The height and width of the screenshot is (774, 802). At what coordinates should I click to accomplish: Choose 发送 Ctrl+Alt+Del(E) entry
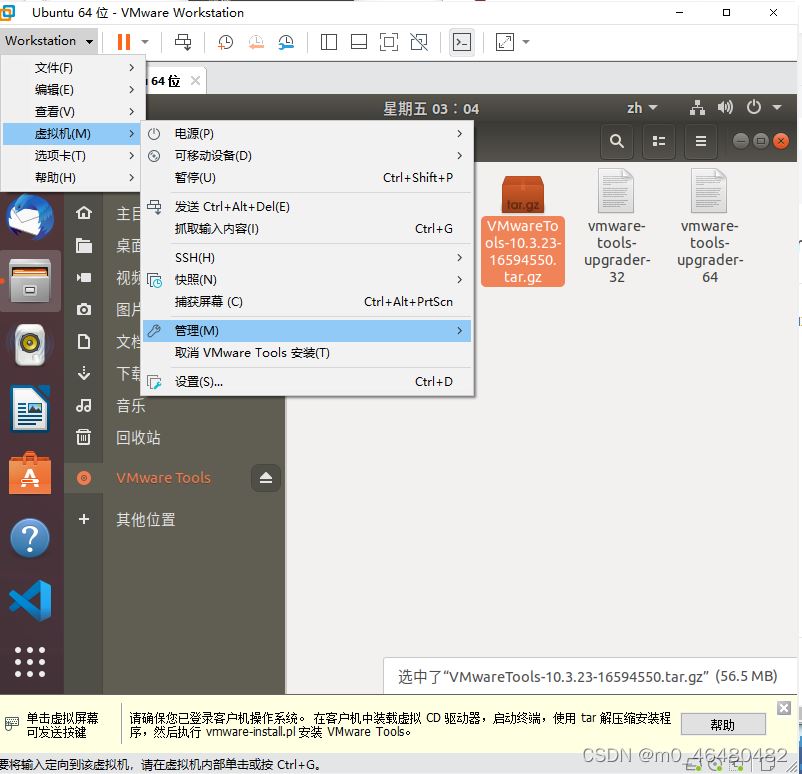[307, 207]
